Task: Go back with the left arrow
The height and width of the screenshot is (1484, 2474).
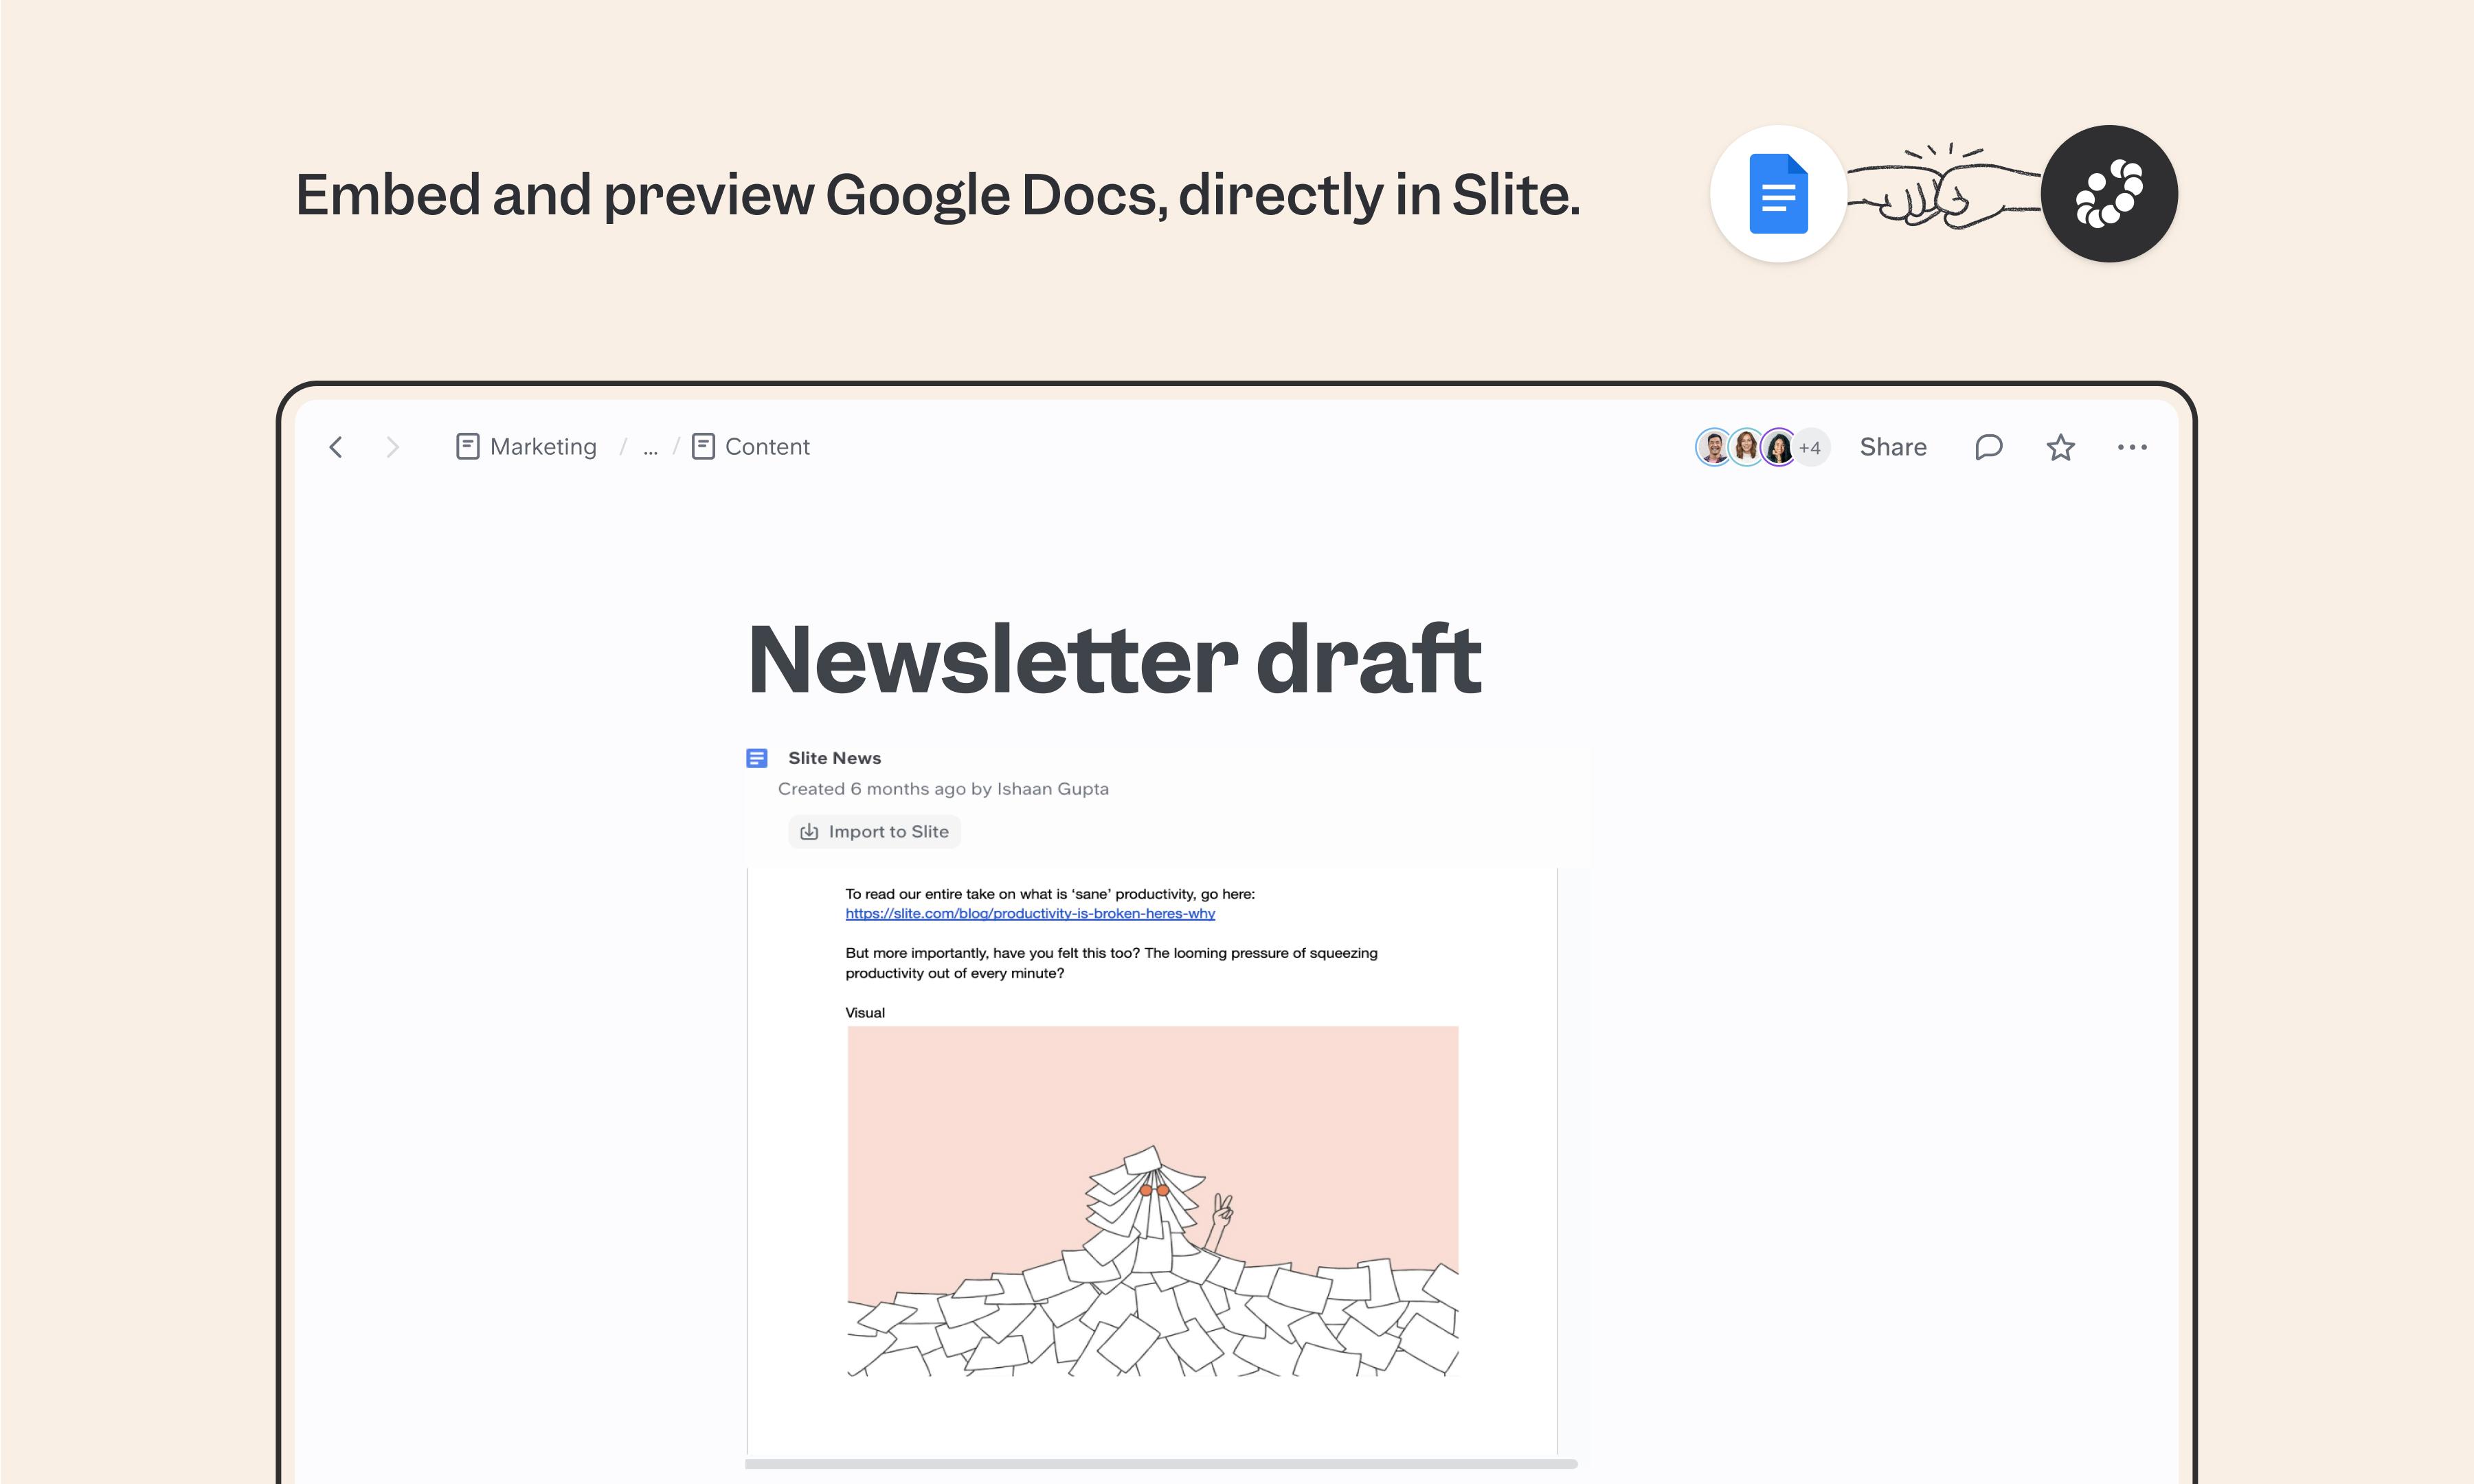Action: [x=336, y=447]
